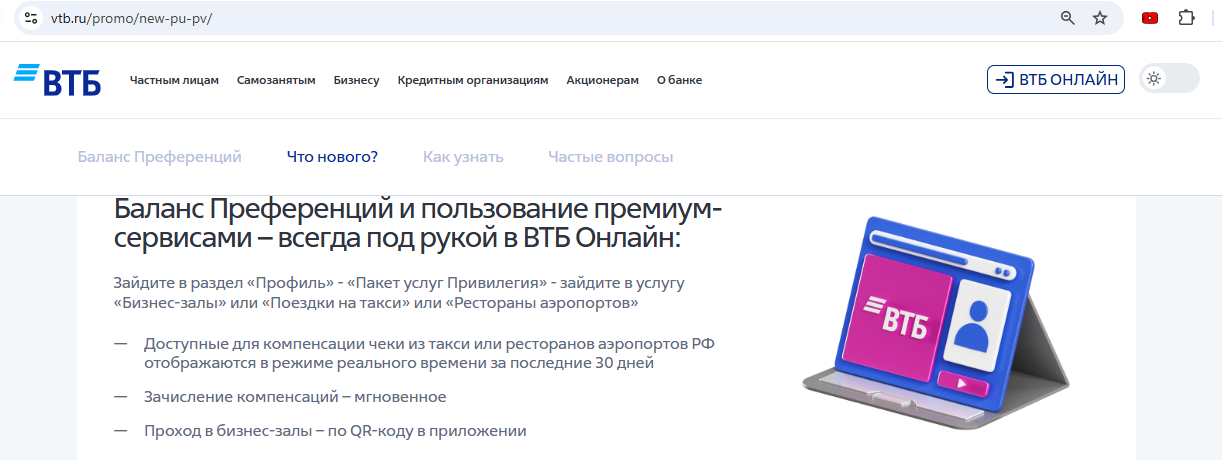The width and height of the screenshot is (1222, 460).
Task: Open Кредитным организациям section
Action: pyautogui.click(x=472, y=80)
